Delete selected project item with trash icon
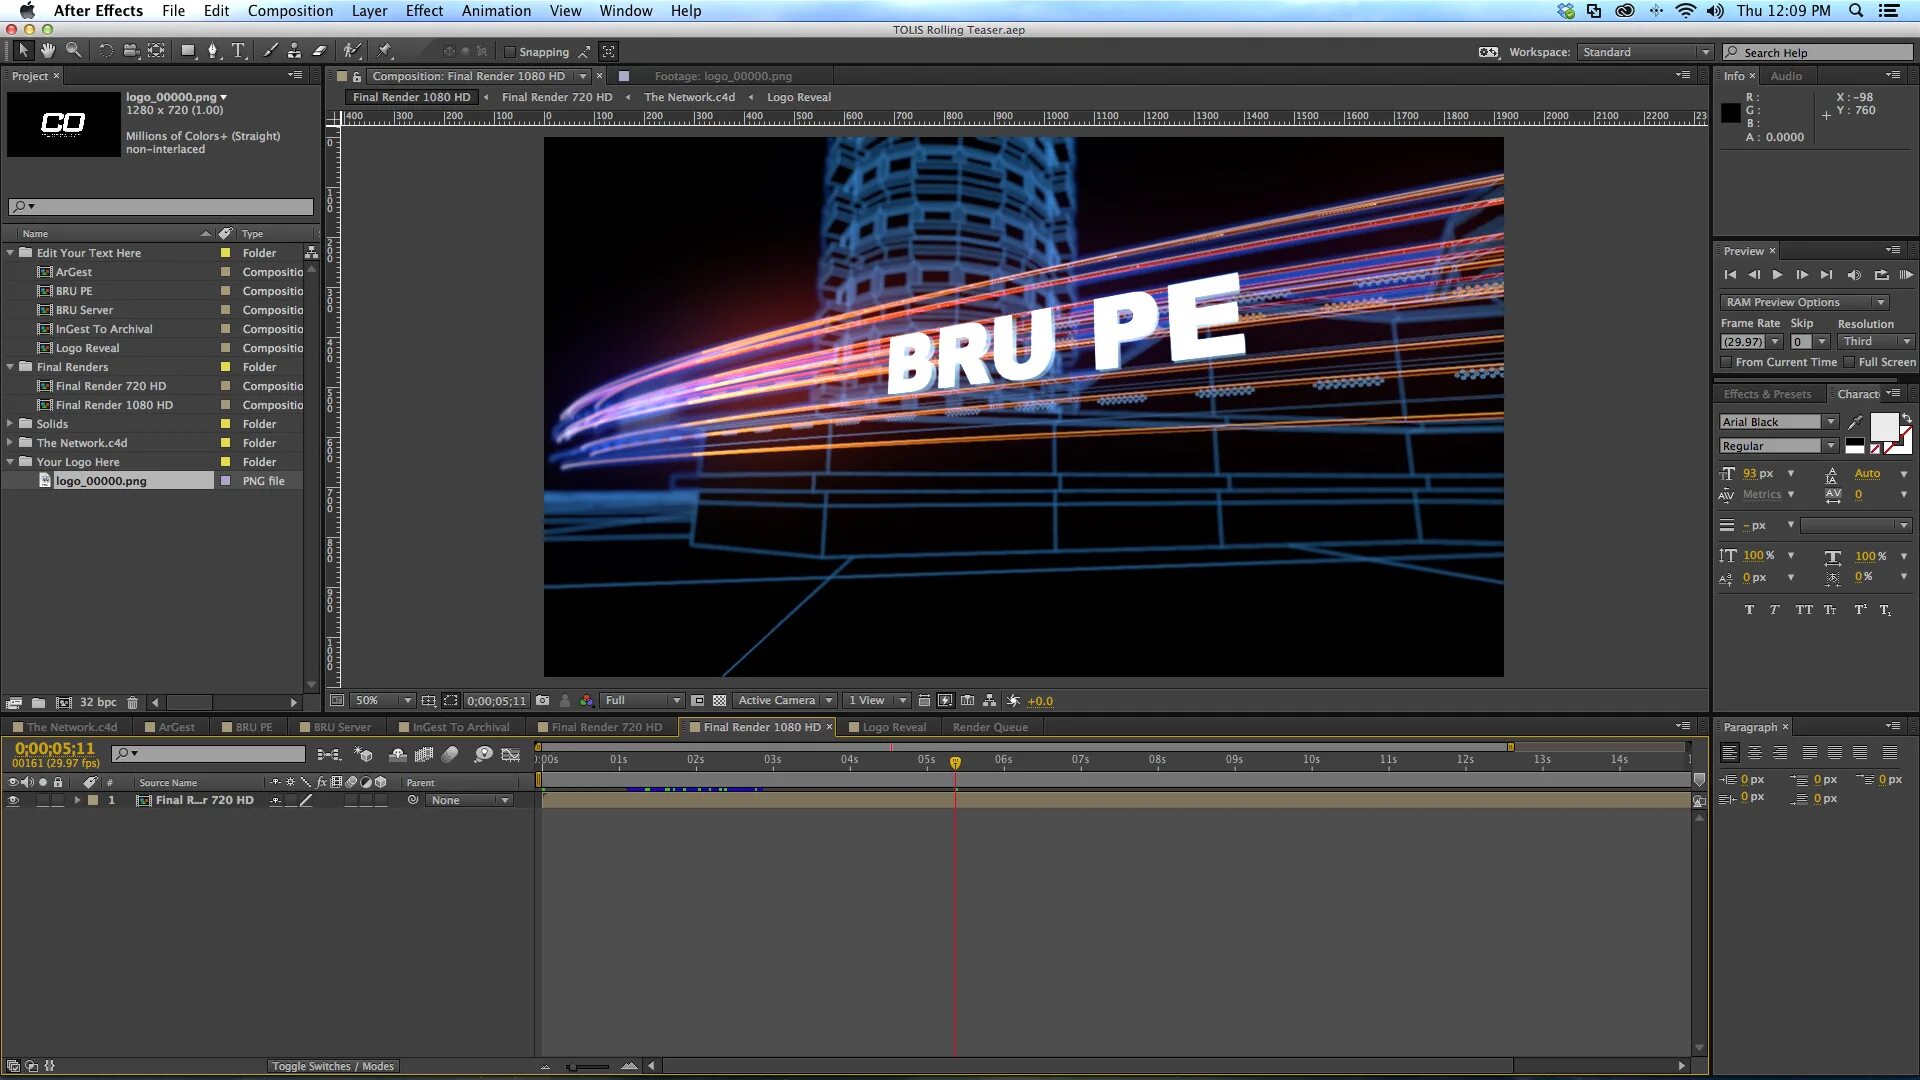Image resolution: width=1920 pixels, height=1080 pixels. (x=132, y=703)
